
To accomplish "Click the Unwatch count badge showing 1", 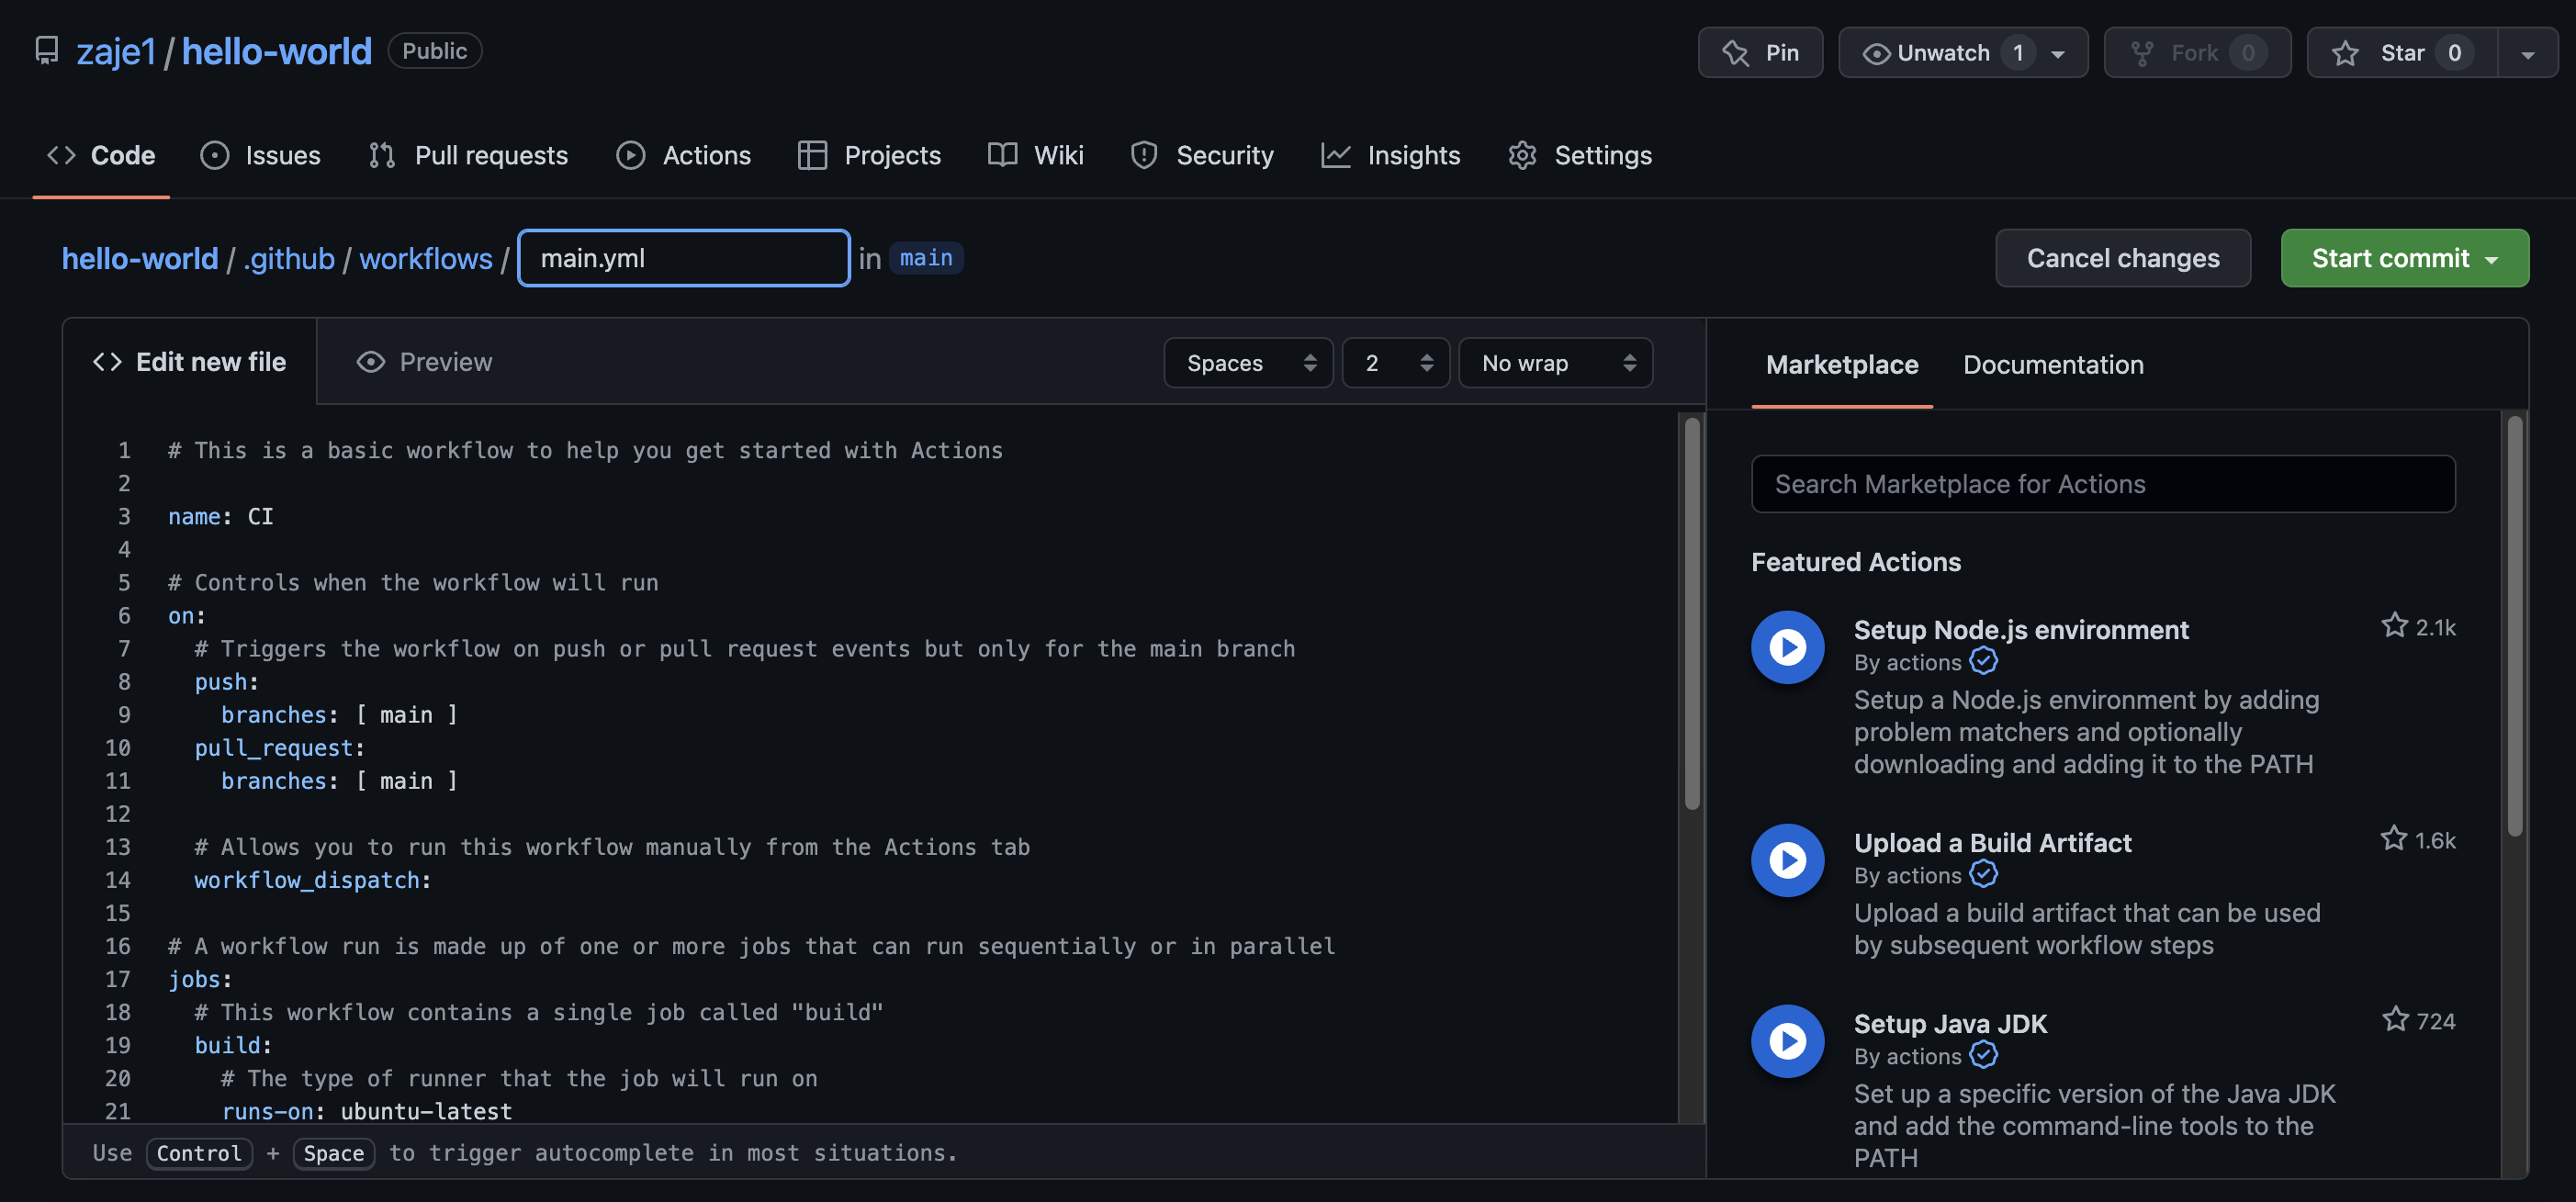I will coord(2018,53).
